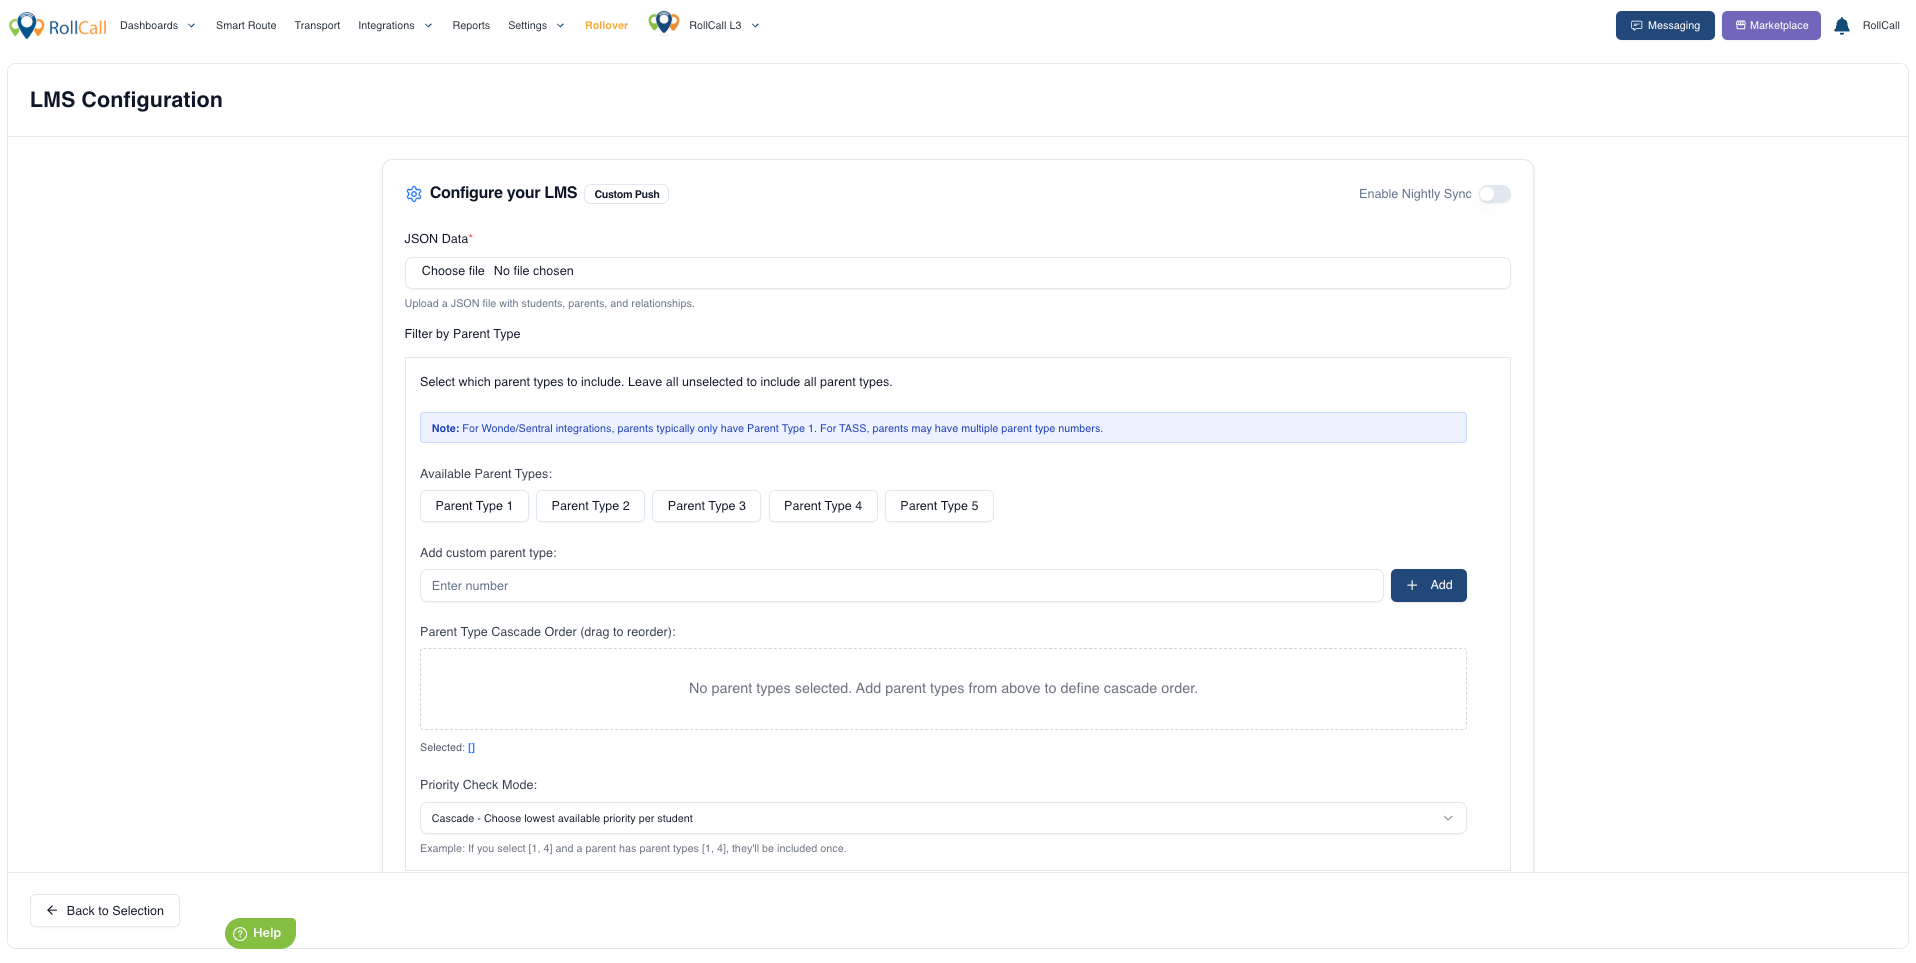The width and height of the screenshot is (1916, 963).
Task: Click the RollCall logo in the header
Action: pos(58,26)
